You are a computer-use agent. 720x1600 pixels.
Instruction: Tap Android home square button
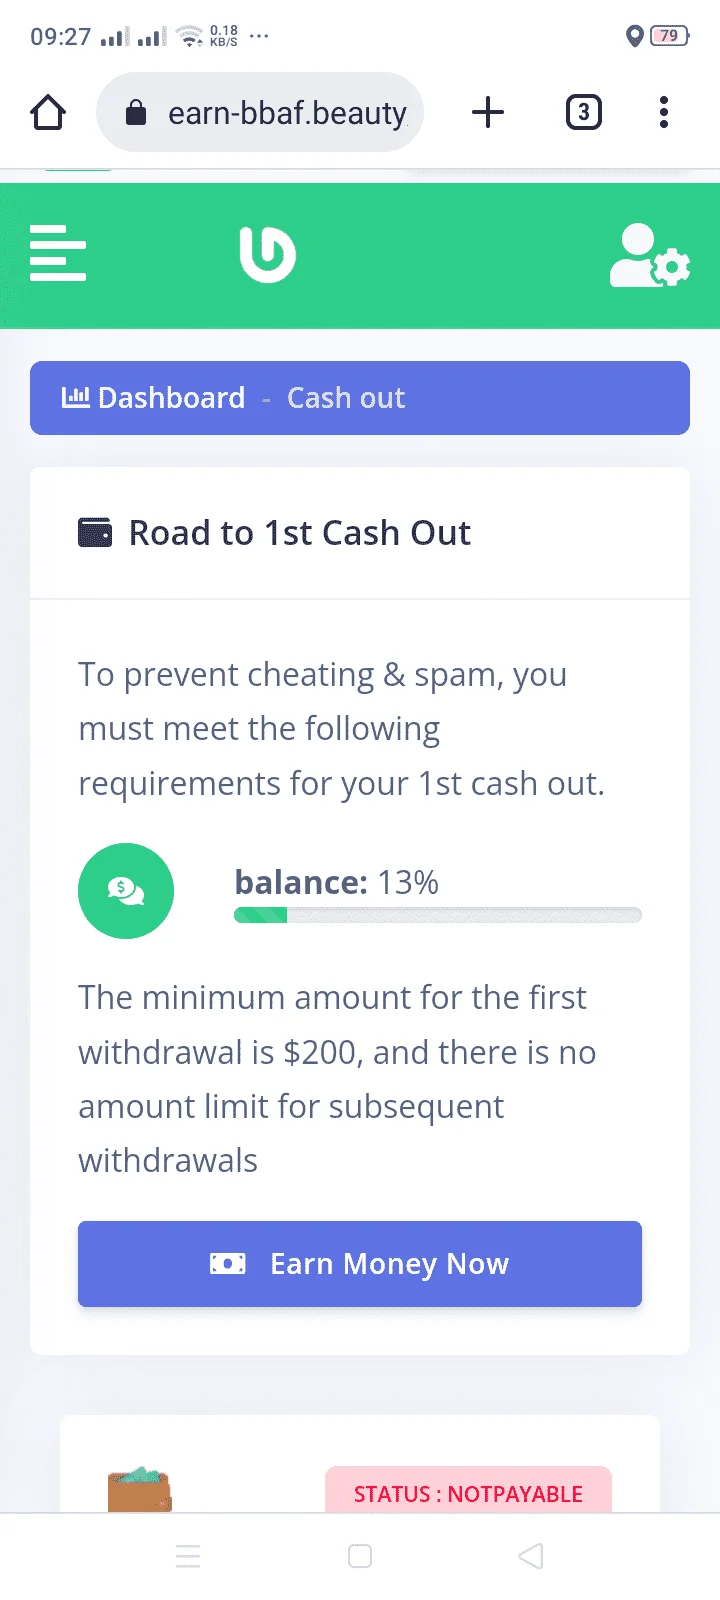[360, 1556]
